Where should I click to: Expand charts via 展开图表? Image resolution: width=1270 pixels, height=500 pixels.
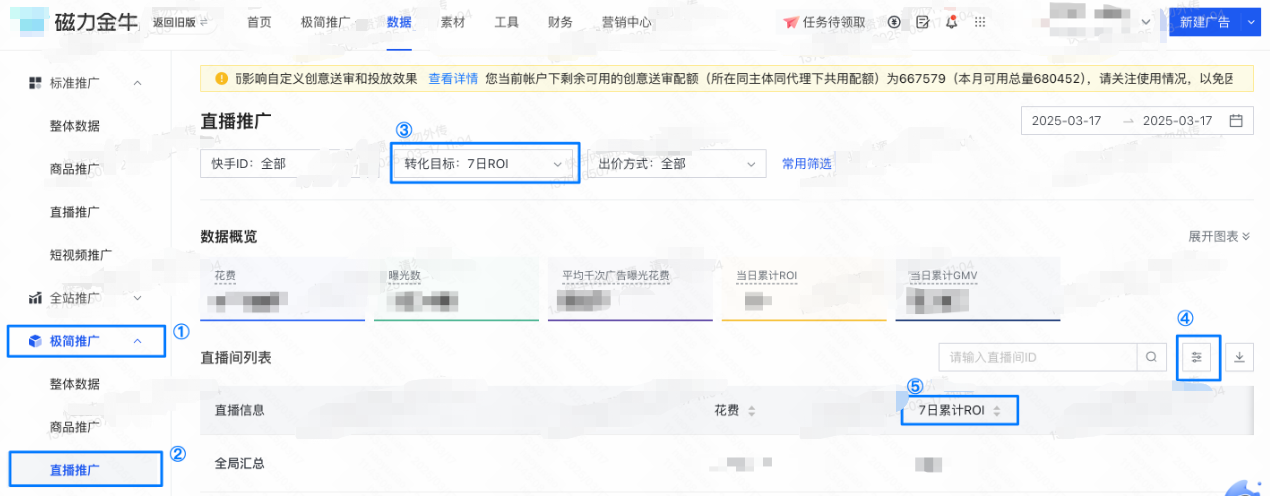[x=1219, y=237]
